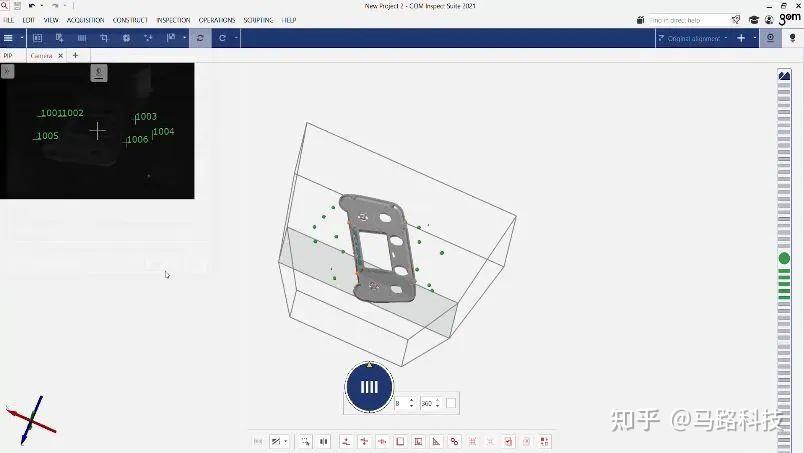Click the green current-stage marker on right timeline
Viewport: 804px width, 453px height.
(784, 259)
